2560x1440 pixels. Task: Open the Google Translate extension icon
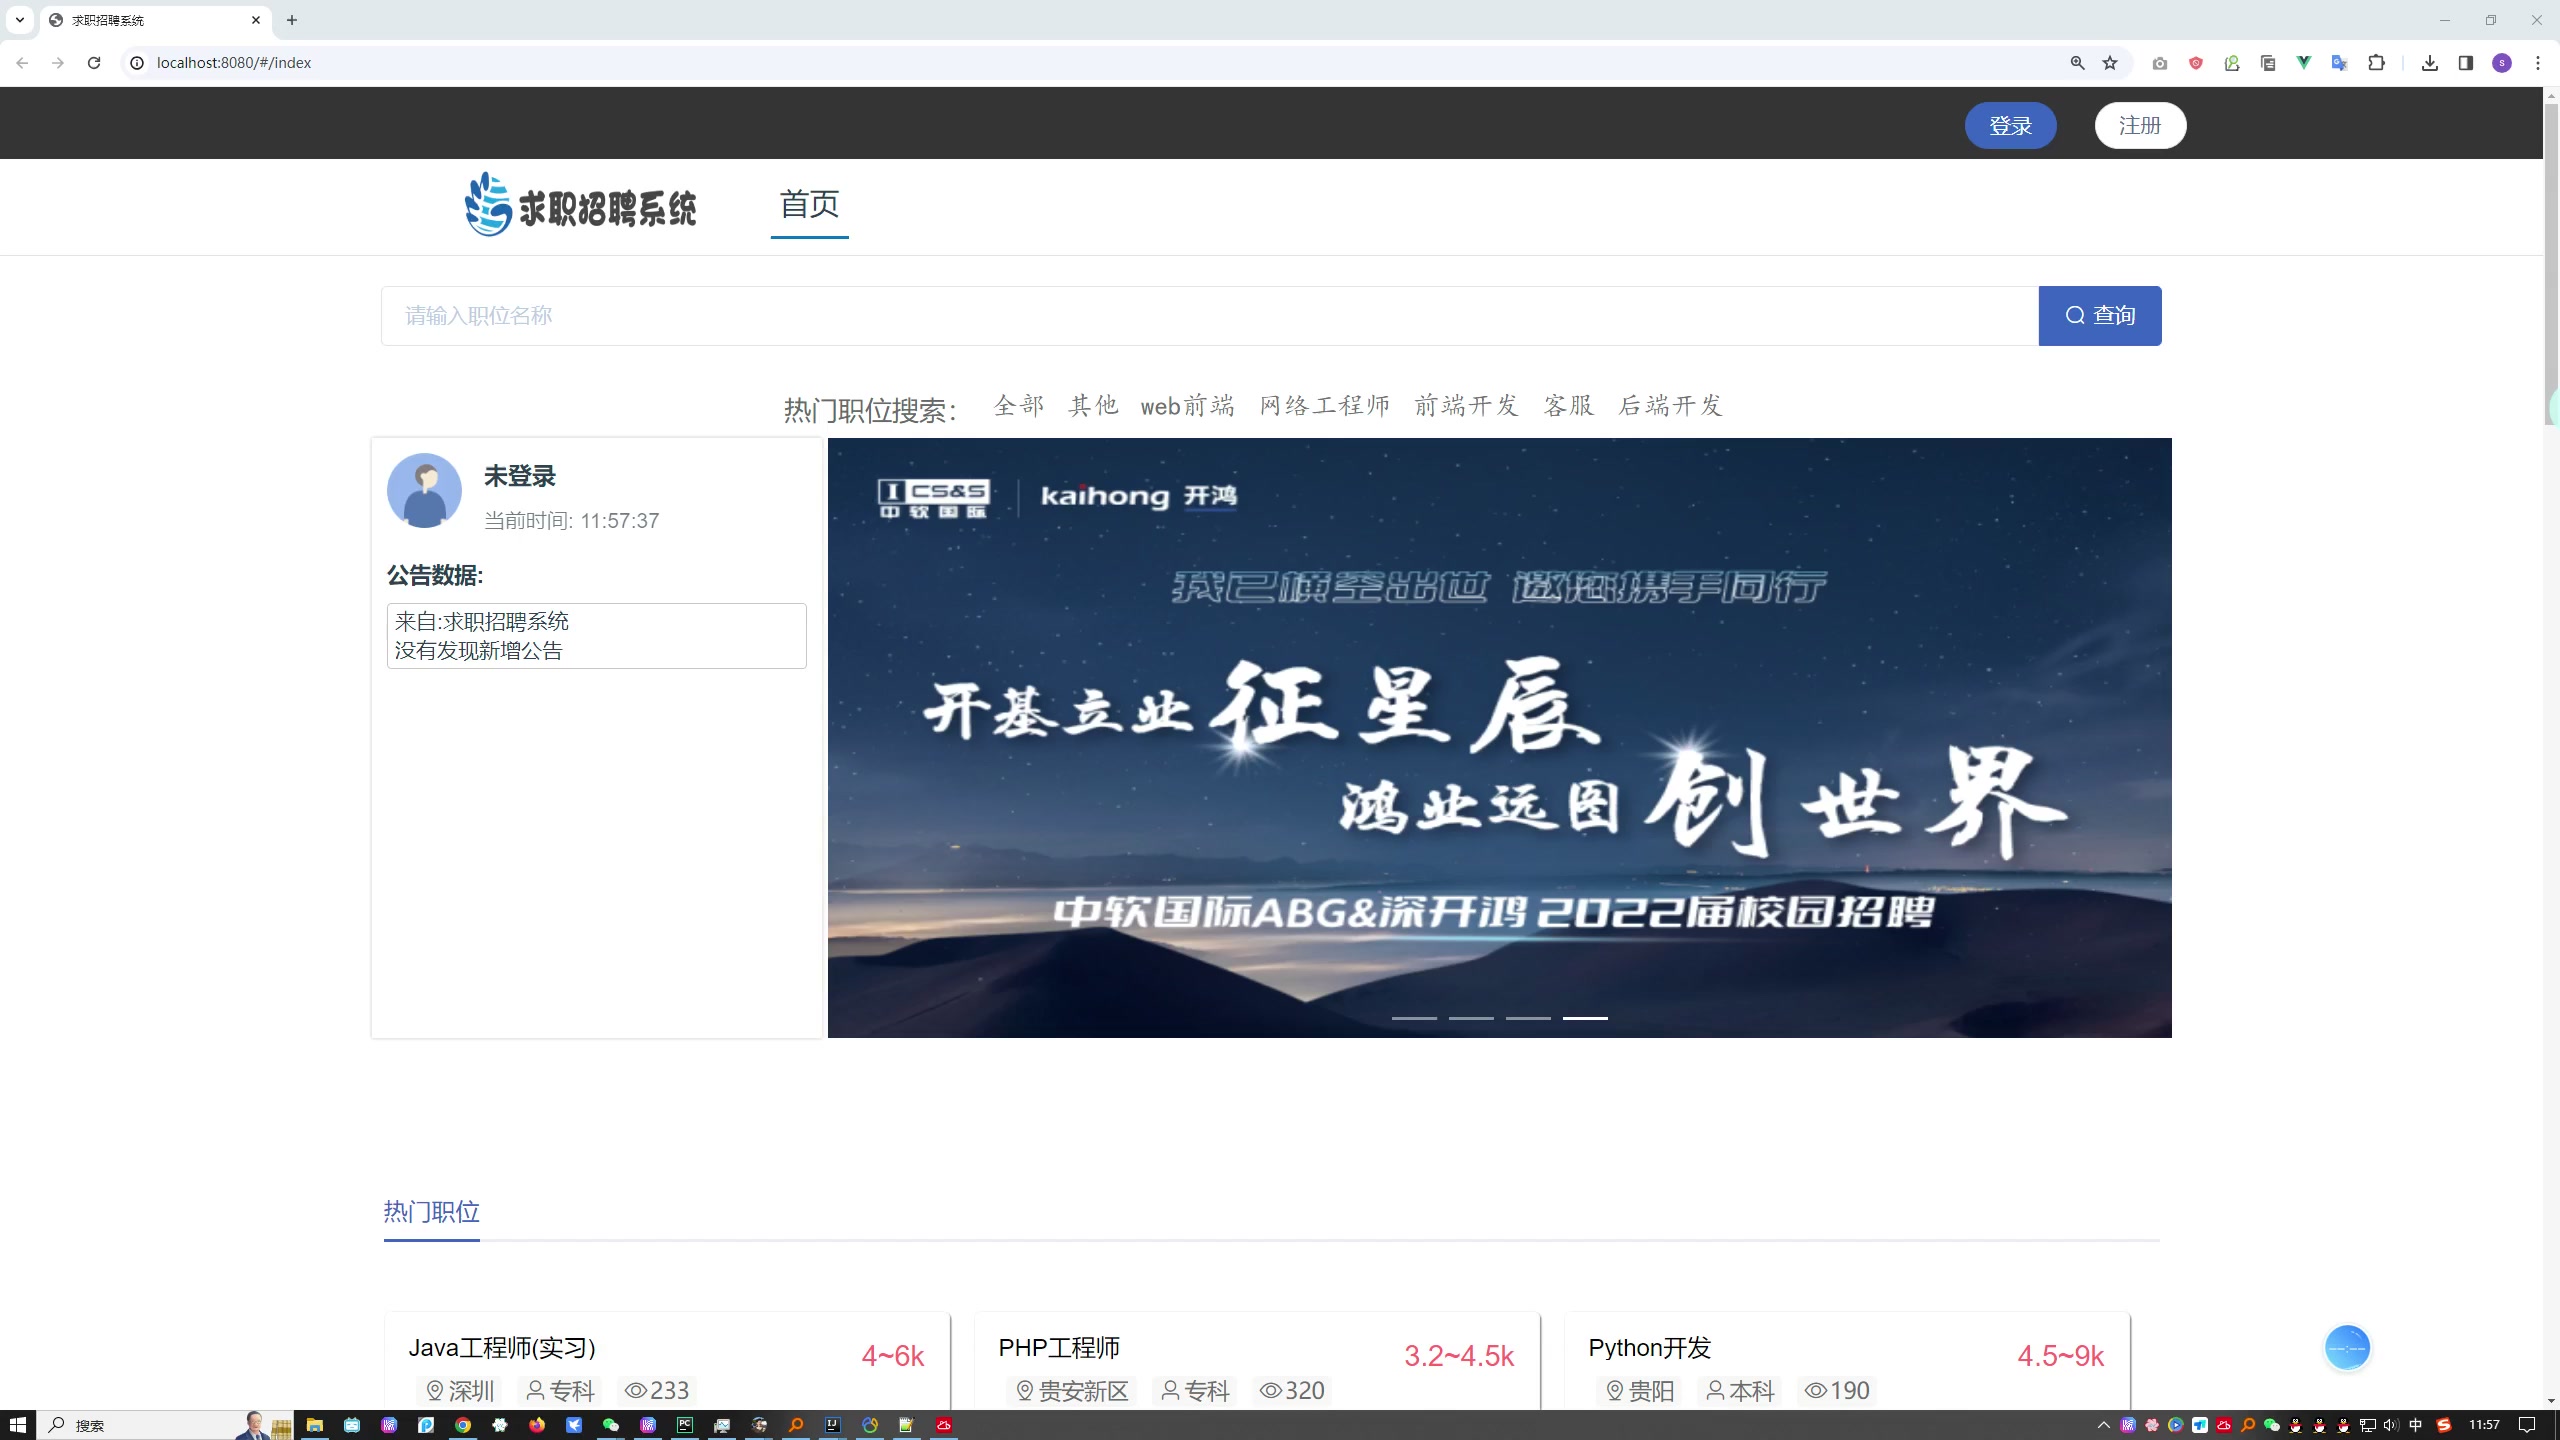[2340, 63]
